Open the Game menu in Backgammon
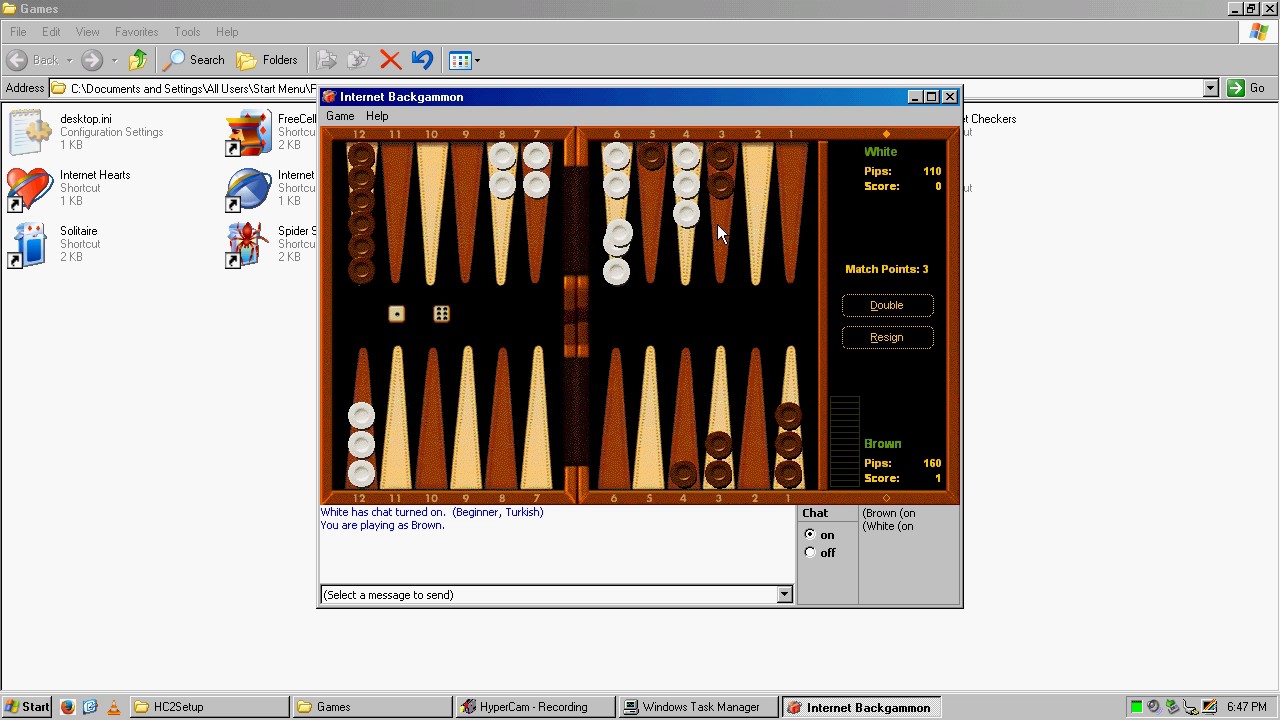 340,116
